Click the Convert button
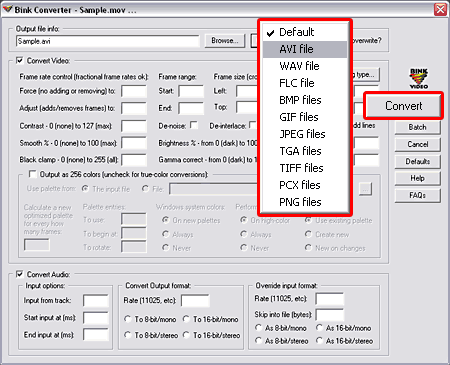 coord(404,106)
